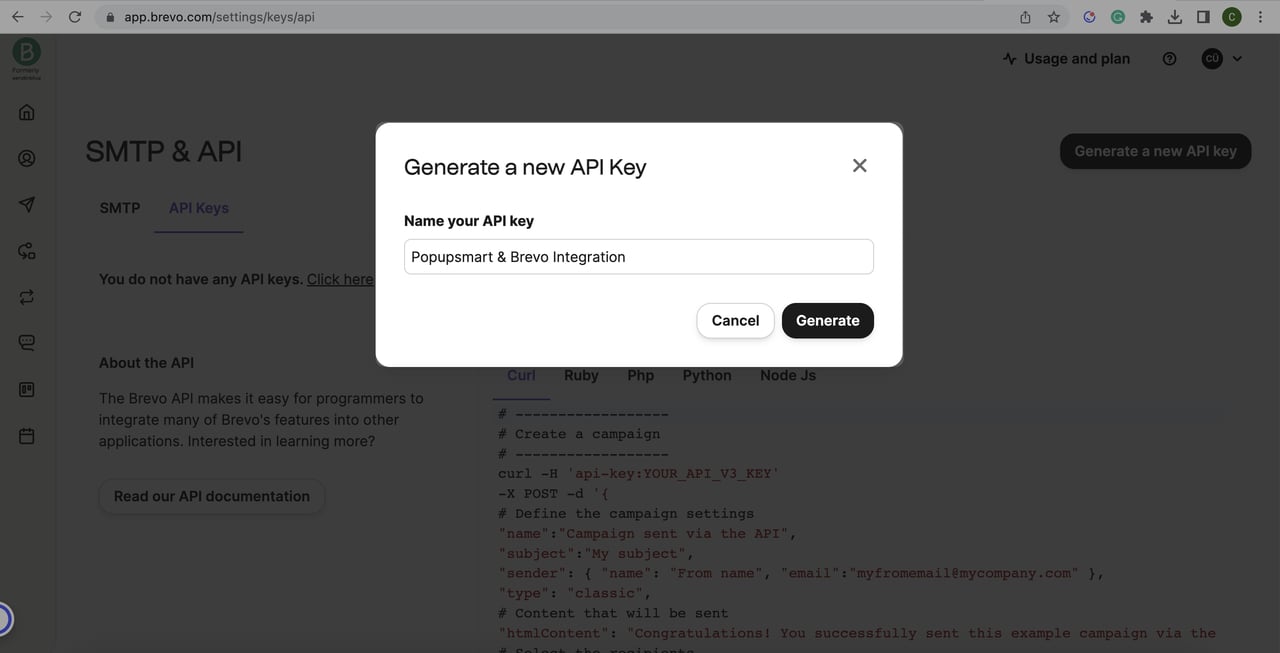This screenshot has width=1280, height=653.
Task: Open the Automation workflows sidebar icon
Action: tap(26, 251)
